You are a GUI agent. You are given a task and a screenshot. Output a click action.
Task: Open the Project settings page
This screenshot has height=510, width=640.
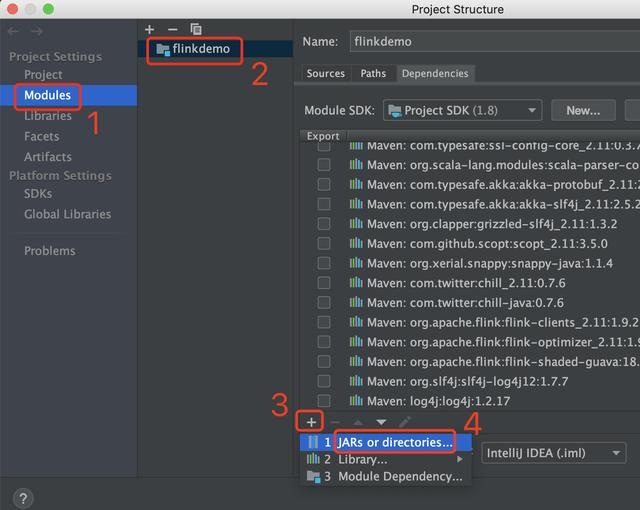43,75
